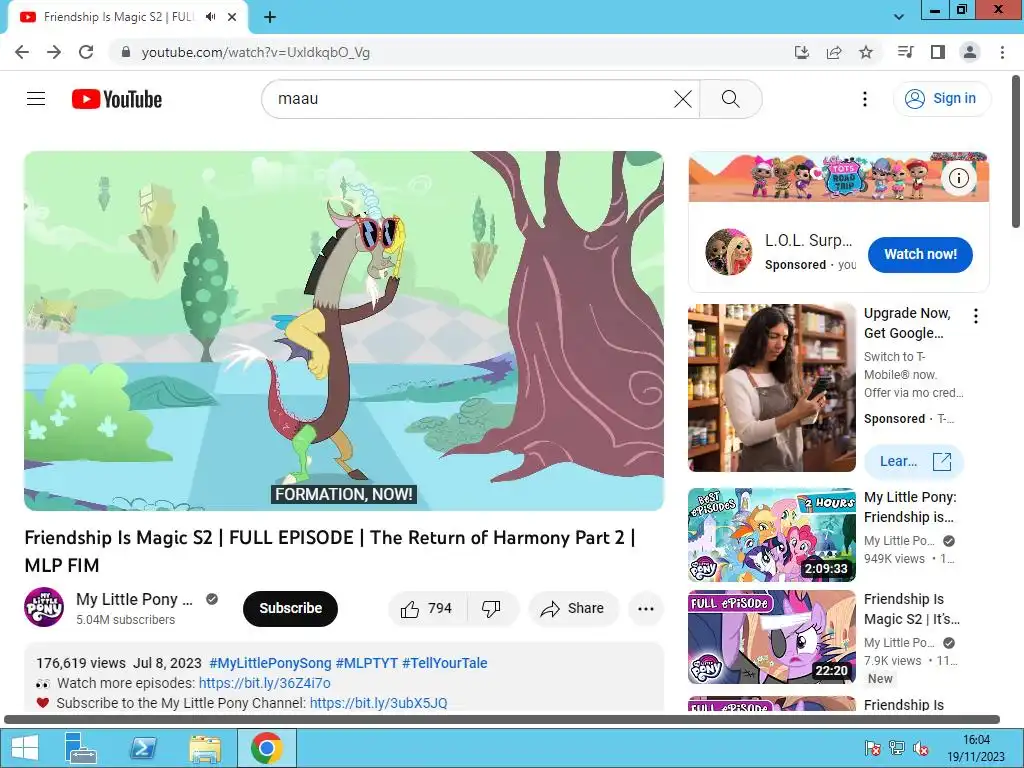Image resolution: width=1024 pixels, height=768 pixels.
Task: Bookmark this tab with the star
Action: [x=866, y=52]
